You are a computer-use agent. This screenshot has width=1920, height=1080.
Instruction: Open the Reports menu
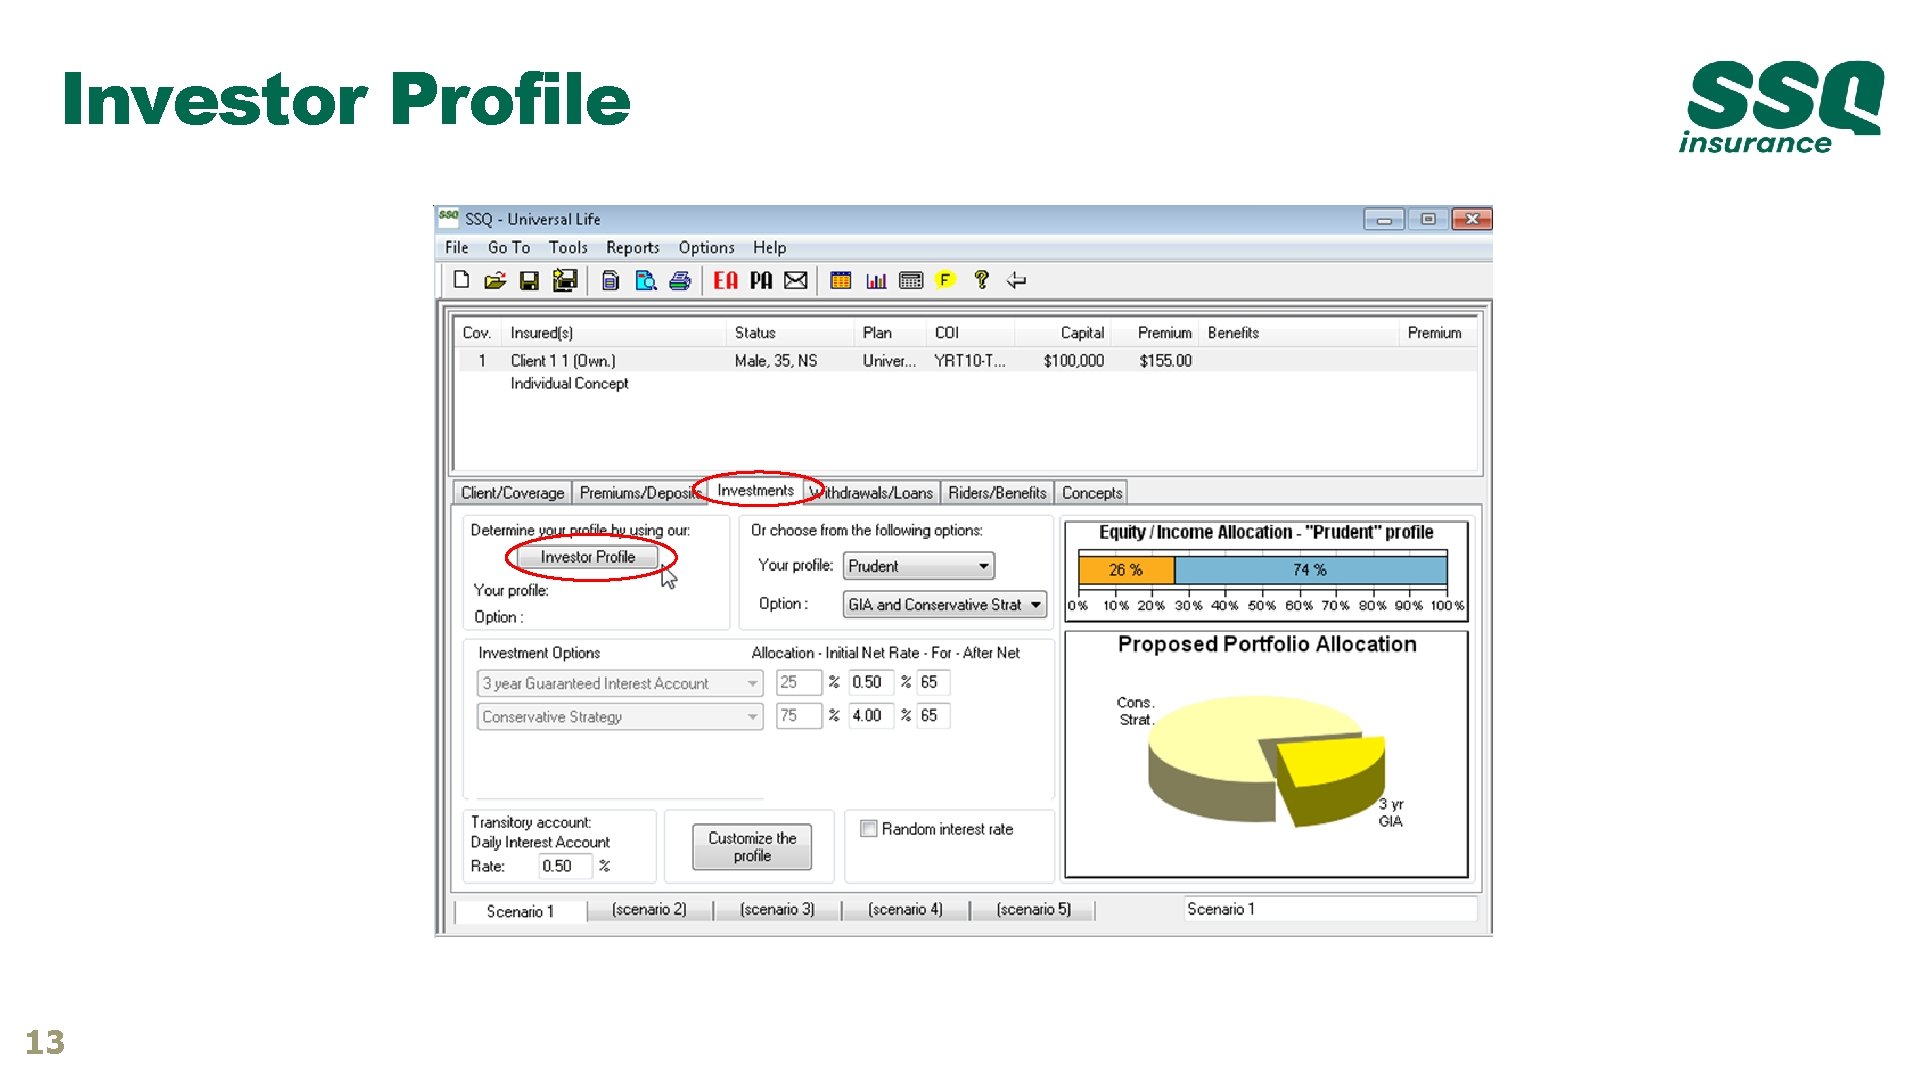(x=633, y=247)
